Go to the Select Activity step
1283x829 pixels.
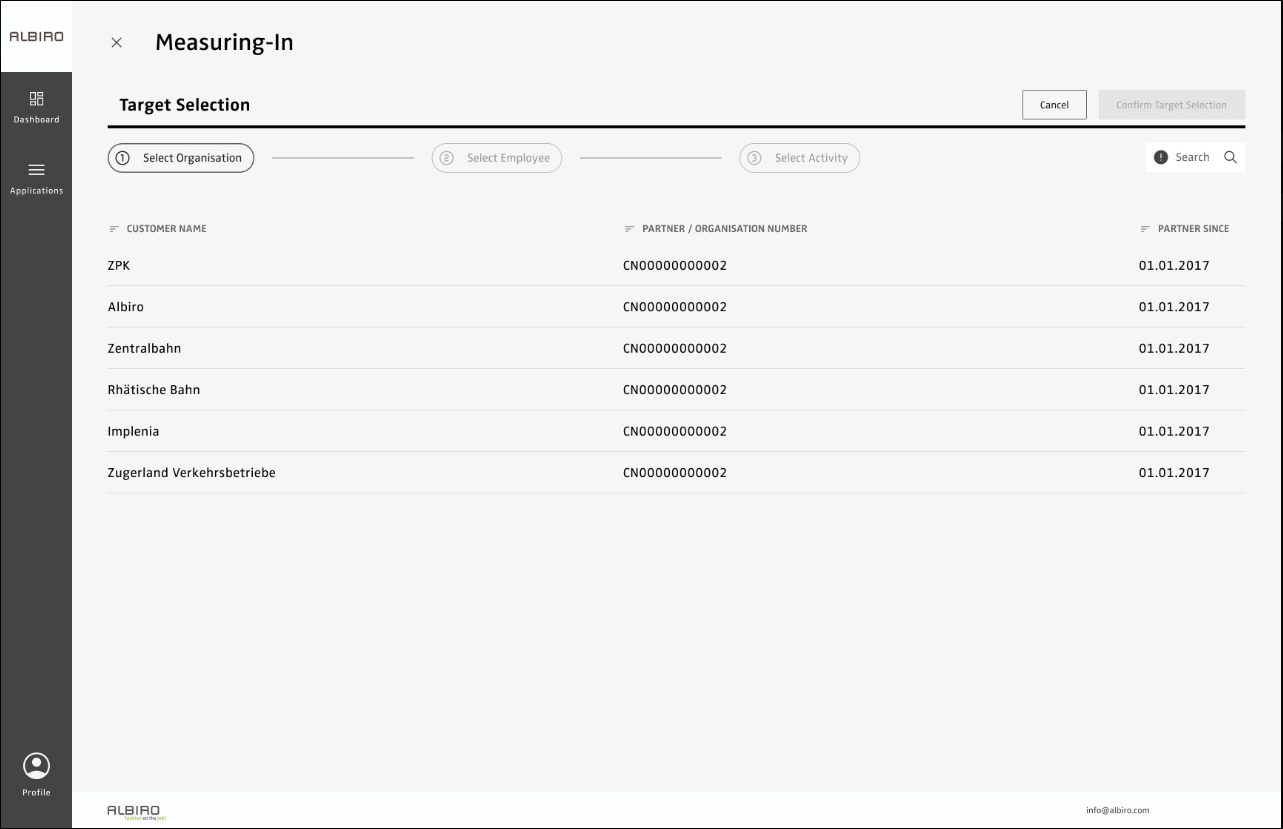(800, 158)
